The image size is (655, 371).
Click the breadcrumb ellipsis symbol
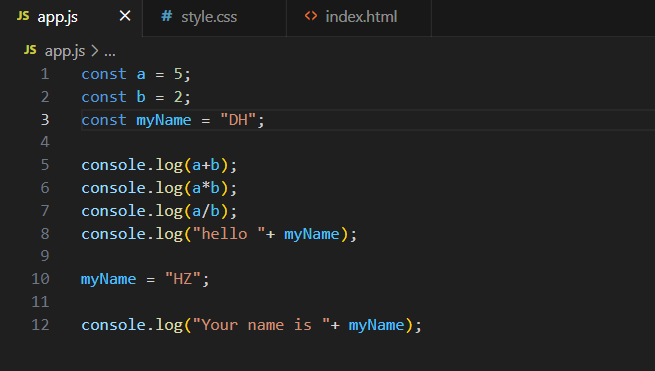point(109,53)
